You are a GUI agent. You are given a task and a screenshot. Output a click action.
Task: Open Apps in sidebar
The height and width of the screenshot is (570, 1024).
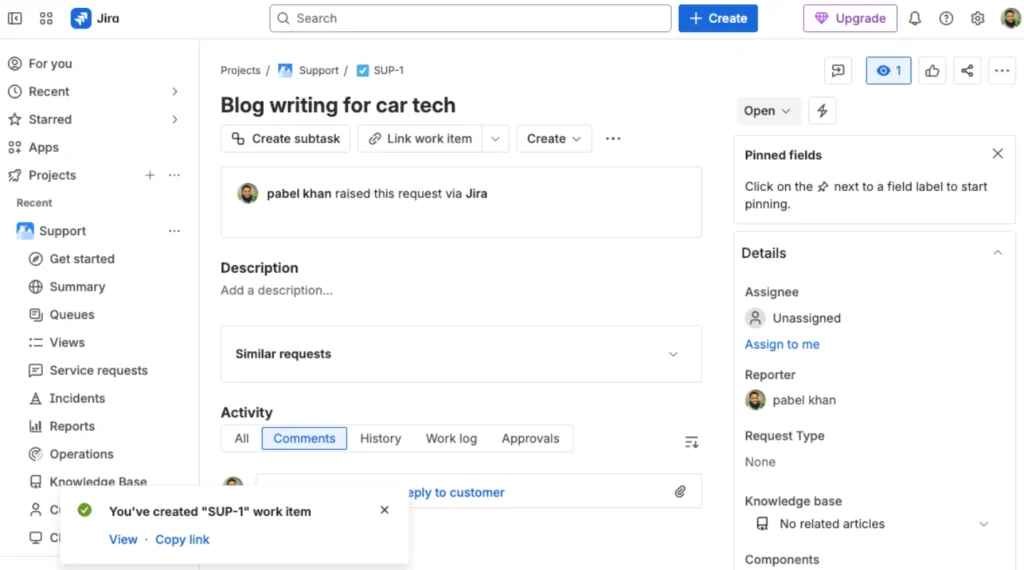click(x=44, y=148)
